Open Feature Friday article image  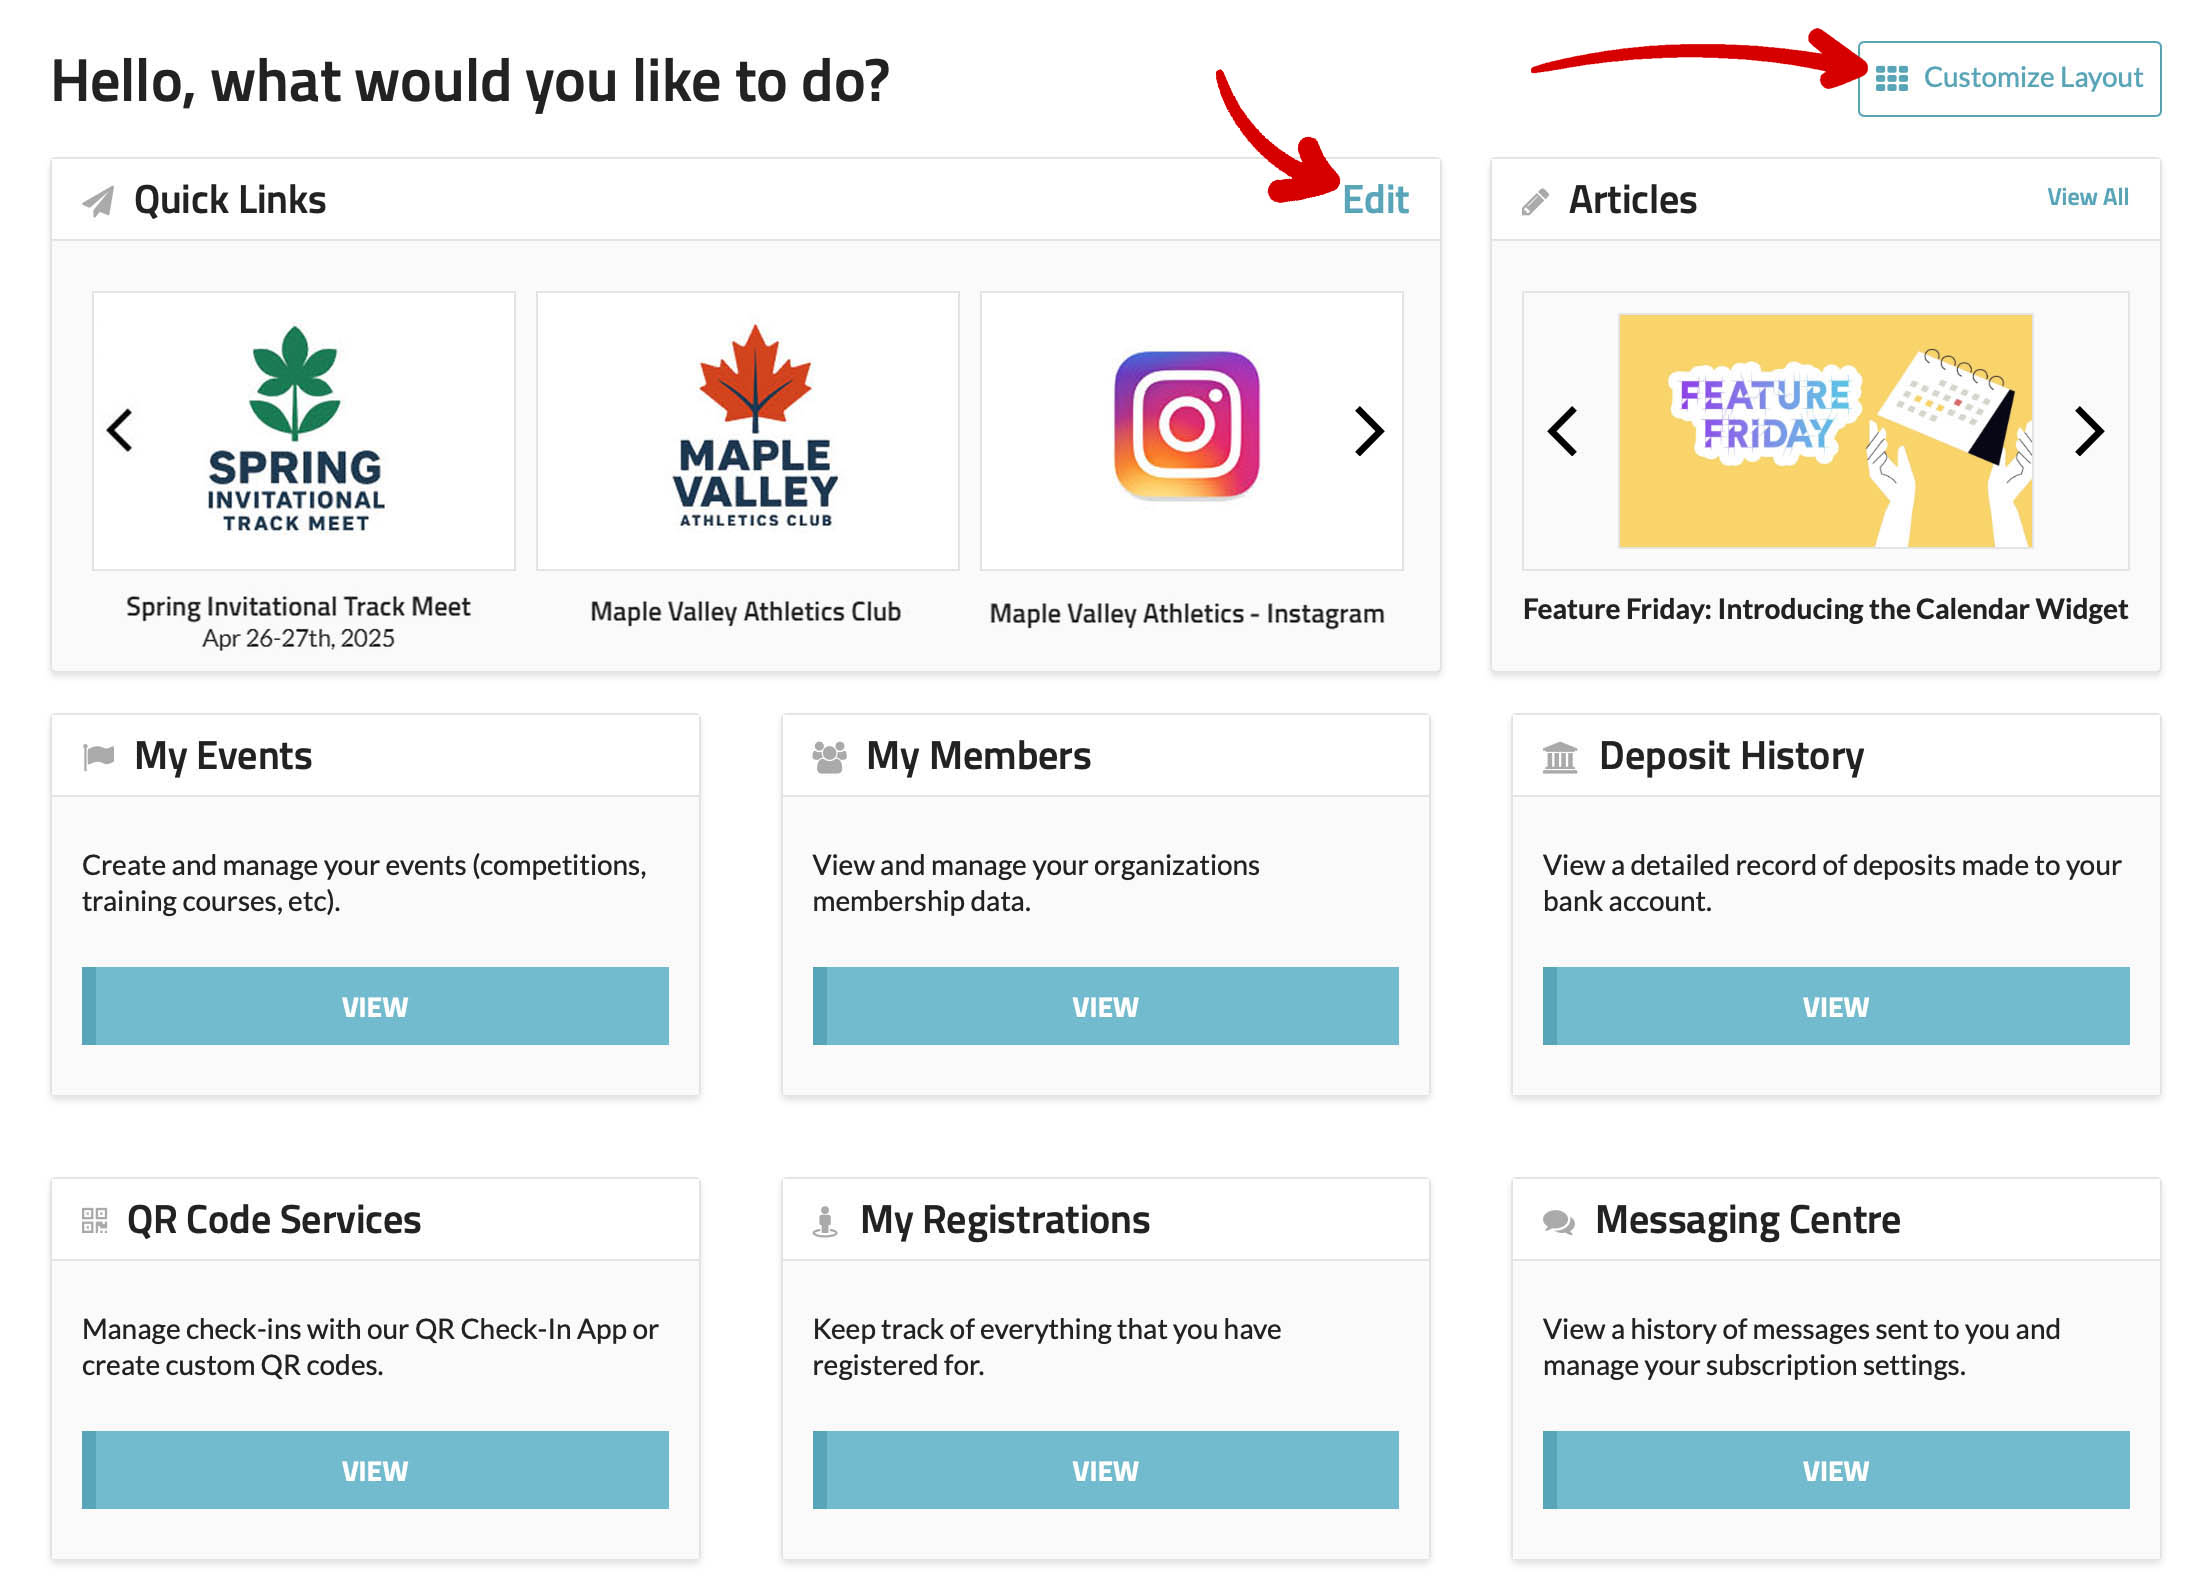pyautogui.click(x=1825, y=431)
